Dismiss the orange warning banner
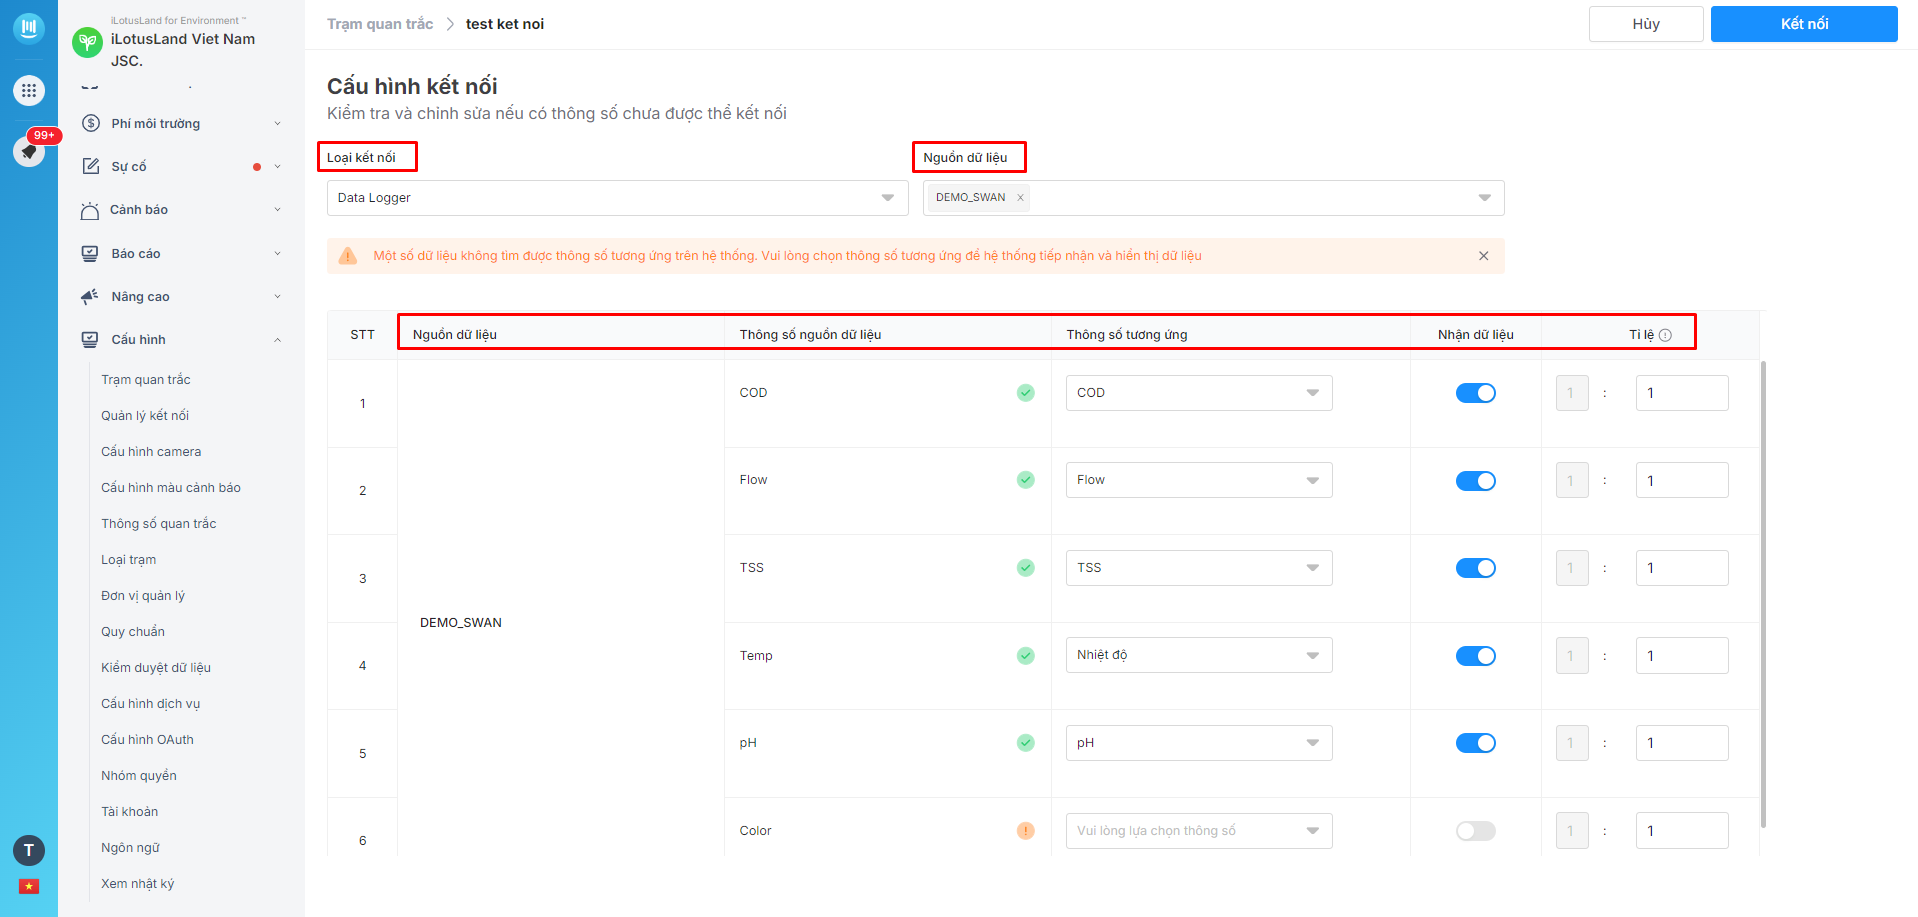This screenshot has width=1918, height=917. [x=1484, y=256]
